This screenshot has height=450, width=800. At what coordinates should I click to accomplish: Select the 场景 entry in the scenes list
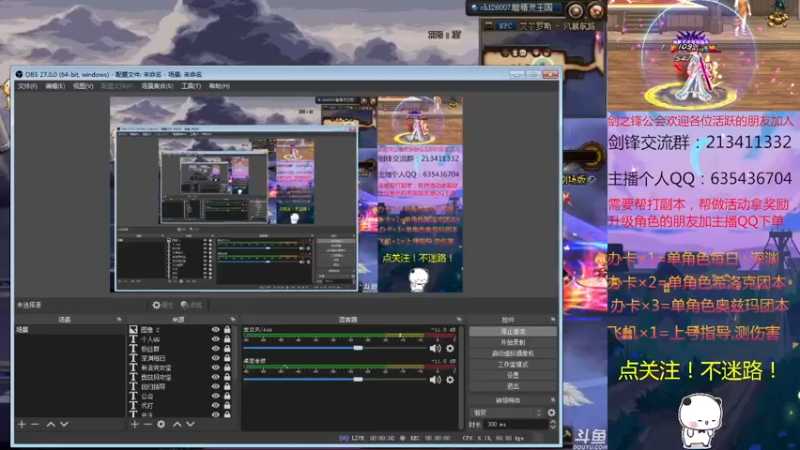[70, 330]
